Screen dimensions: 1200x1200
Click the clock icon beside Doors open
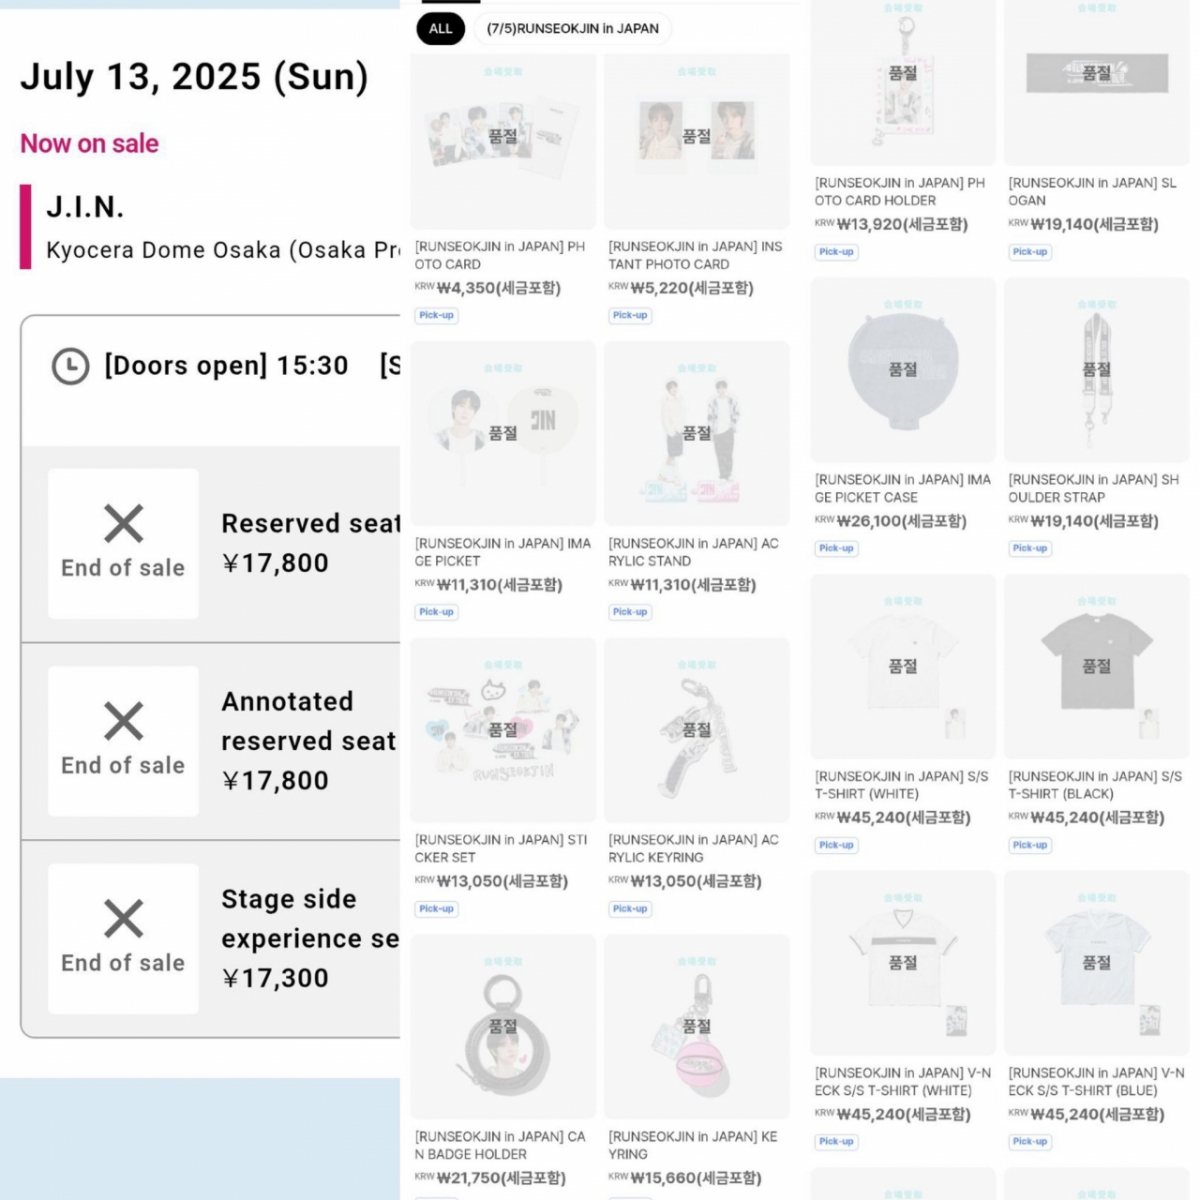70,366
